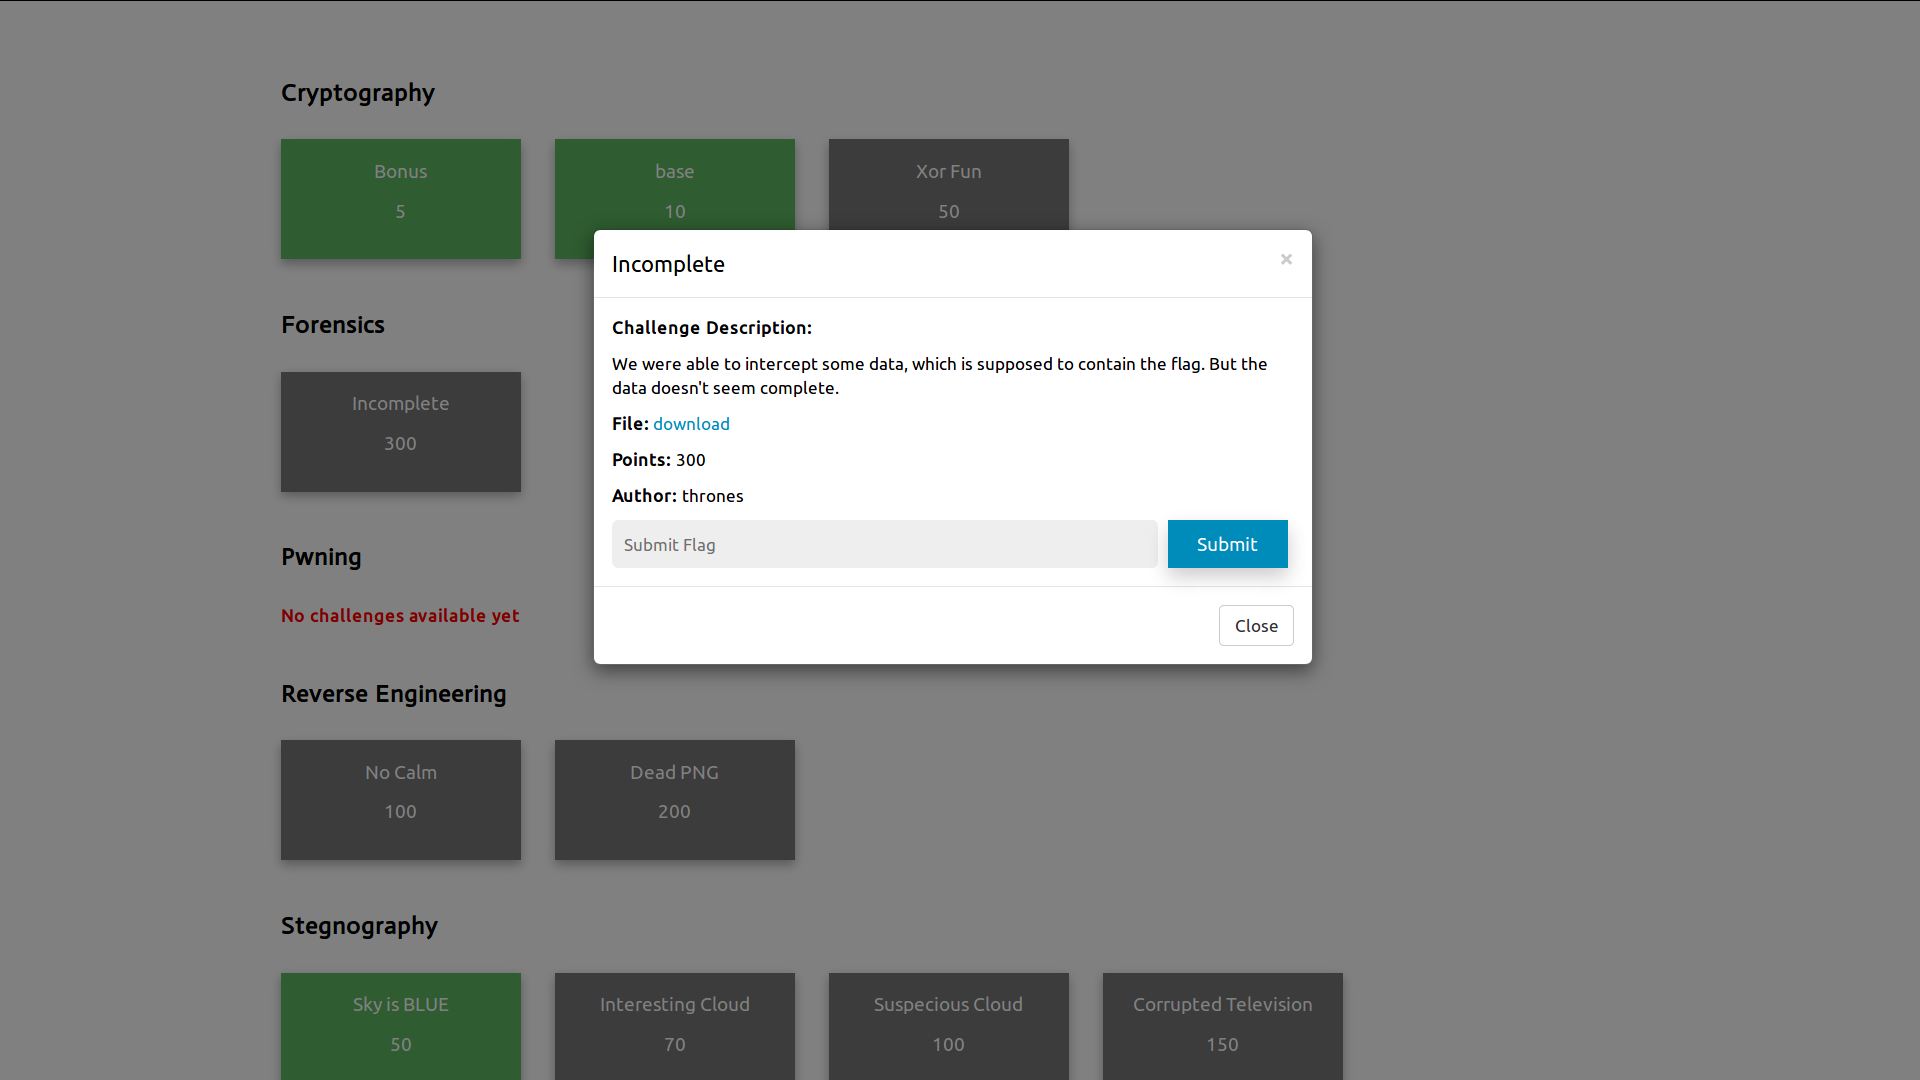The height and width of the screenshot is (1080, 1920).
Task: Focus the Submit Flag input field
Action: [x=884, y=544]
